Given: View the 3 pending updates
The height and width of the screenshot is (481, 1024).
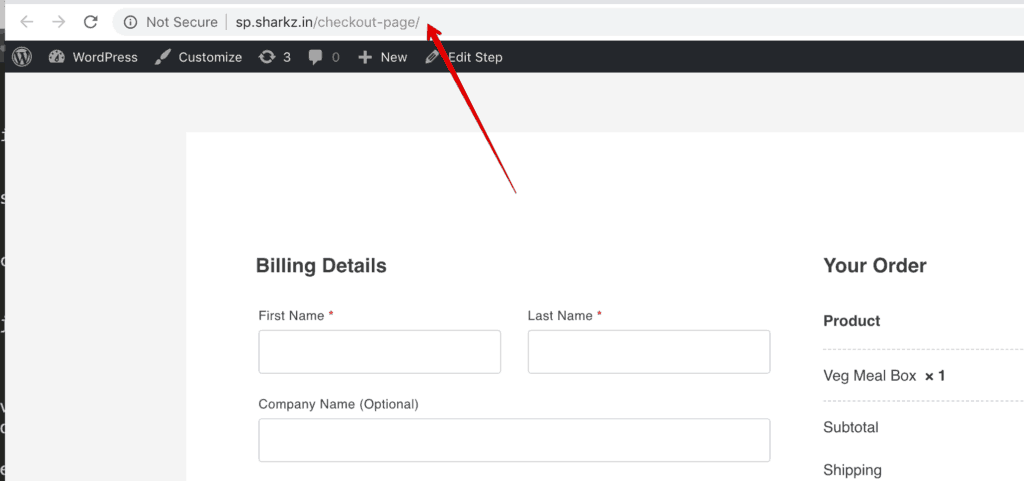Looking at the screenshot, I should tap(274, 57).
